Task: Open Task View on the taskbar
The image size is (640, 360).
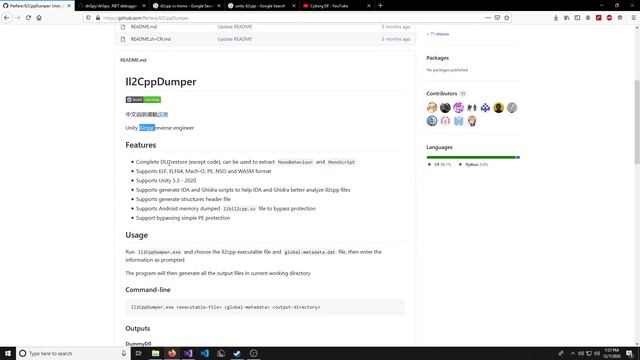Action: (139, 353)
